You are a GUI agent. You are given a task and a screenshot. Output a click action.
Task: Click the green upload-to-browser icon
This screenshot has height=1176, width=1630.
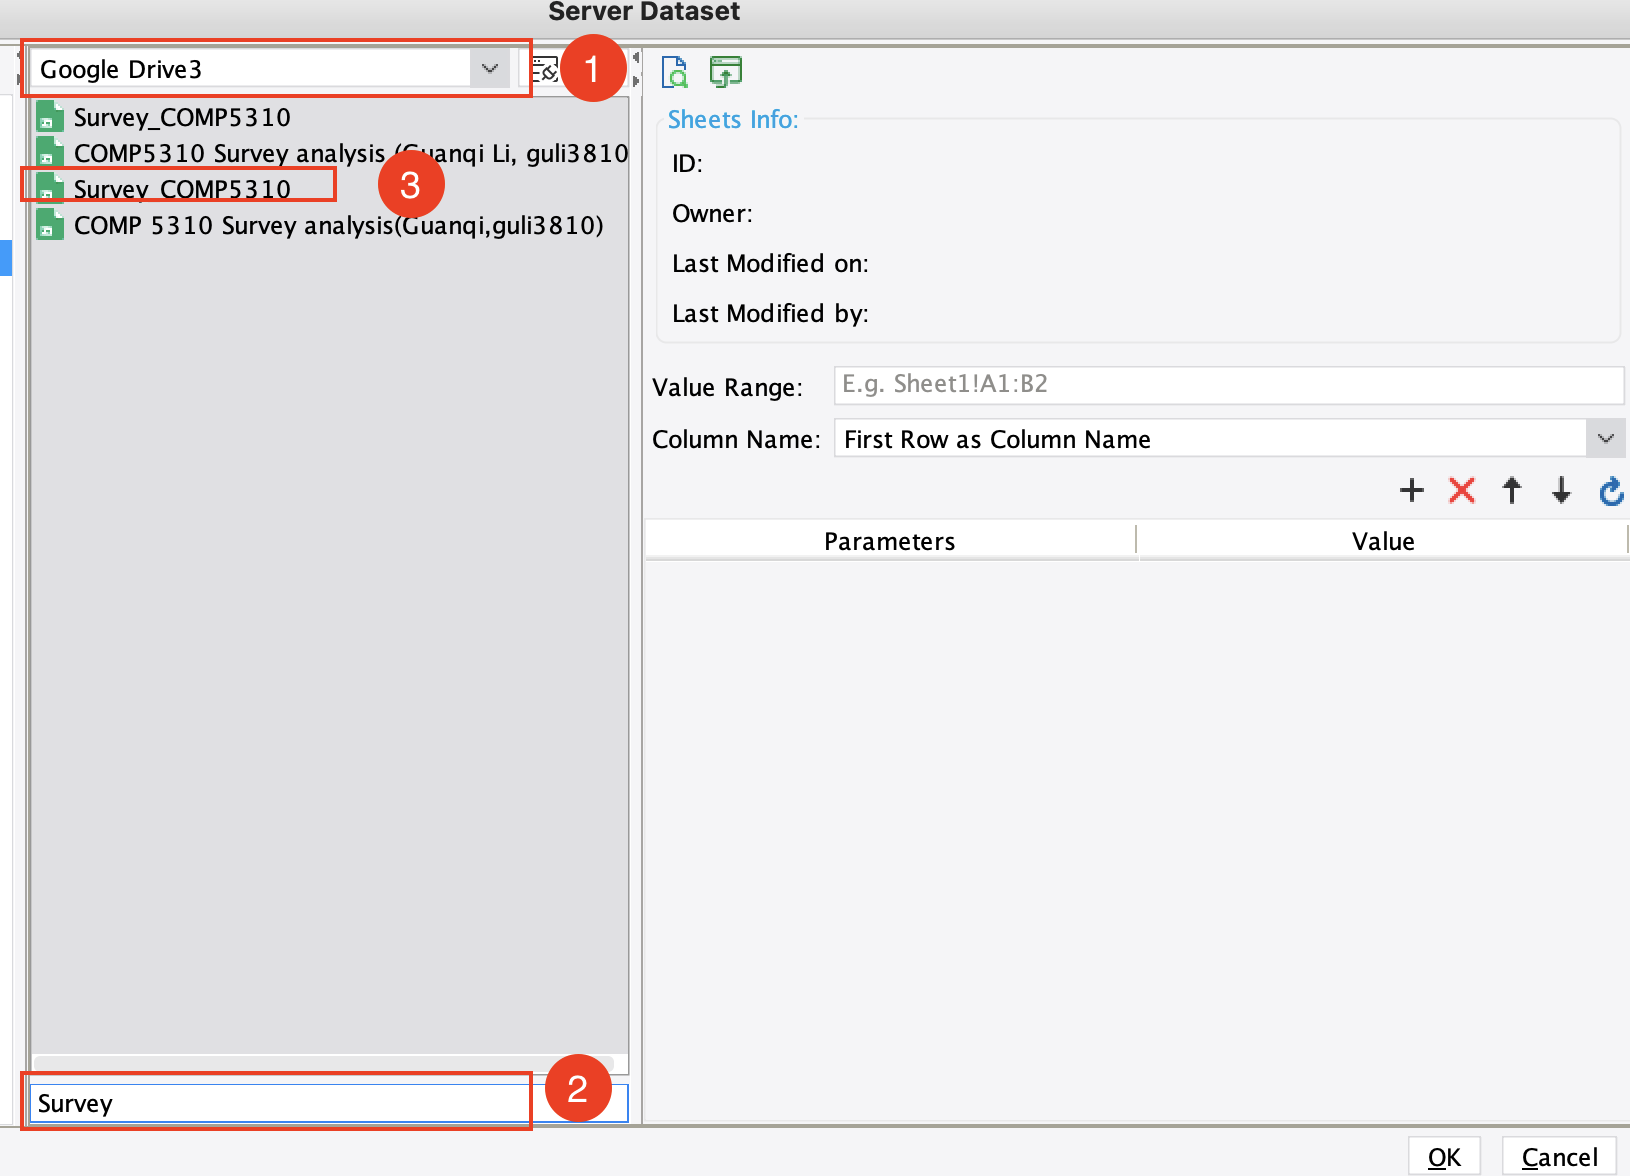(x=725, y=71)
